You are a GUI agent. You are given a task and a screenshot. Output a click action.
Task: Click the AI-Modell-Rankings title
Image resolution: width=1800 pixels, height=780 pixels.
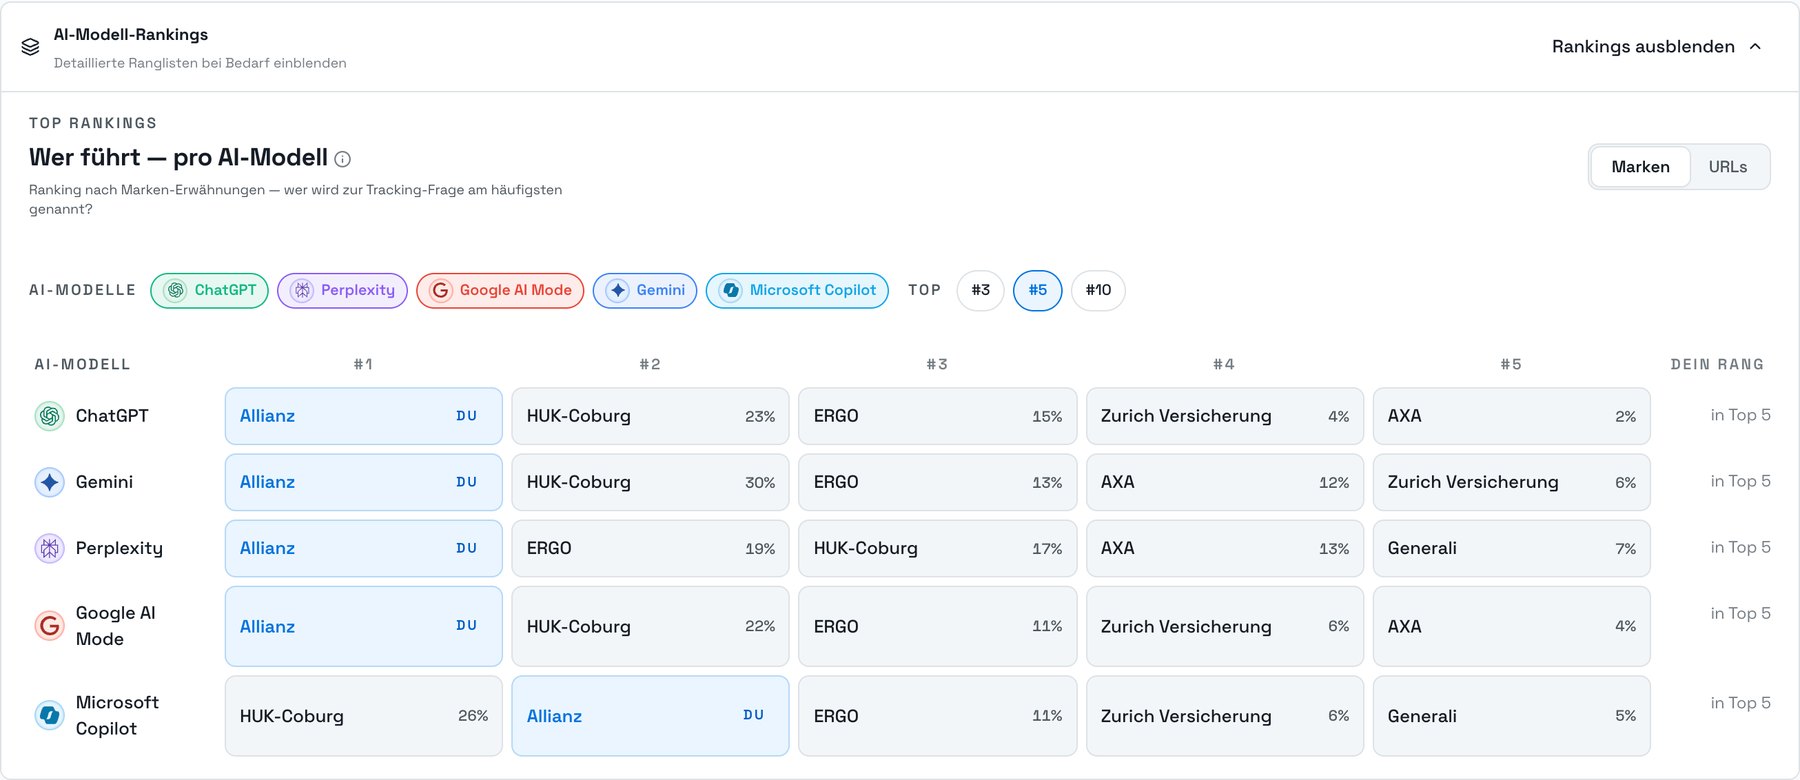coord(131,35)
